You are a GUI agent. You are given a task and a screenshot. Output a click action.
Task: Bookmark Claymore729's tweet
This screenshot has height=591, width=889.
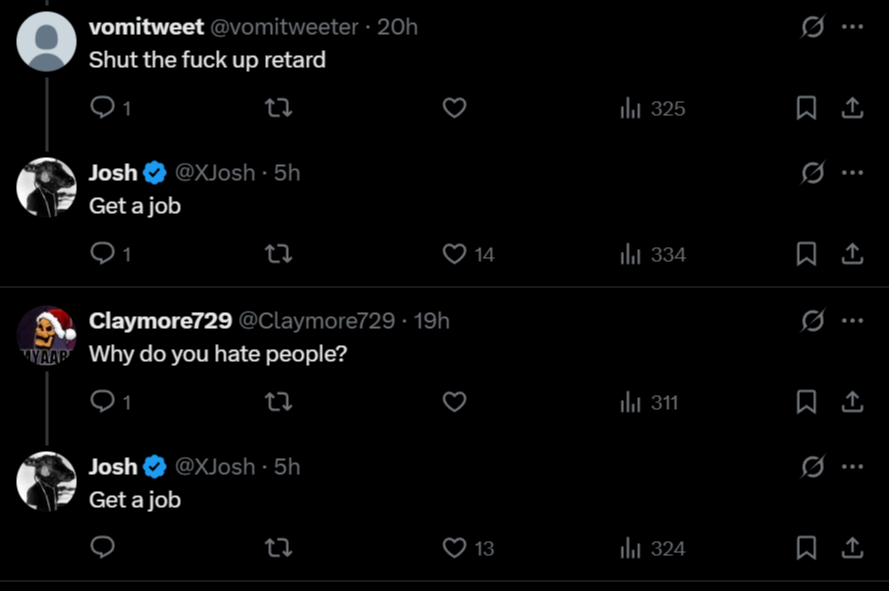click(806, 402)
